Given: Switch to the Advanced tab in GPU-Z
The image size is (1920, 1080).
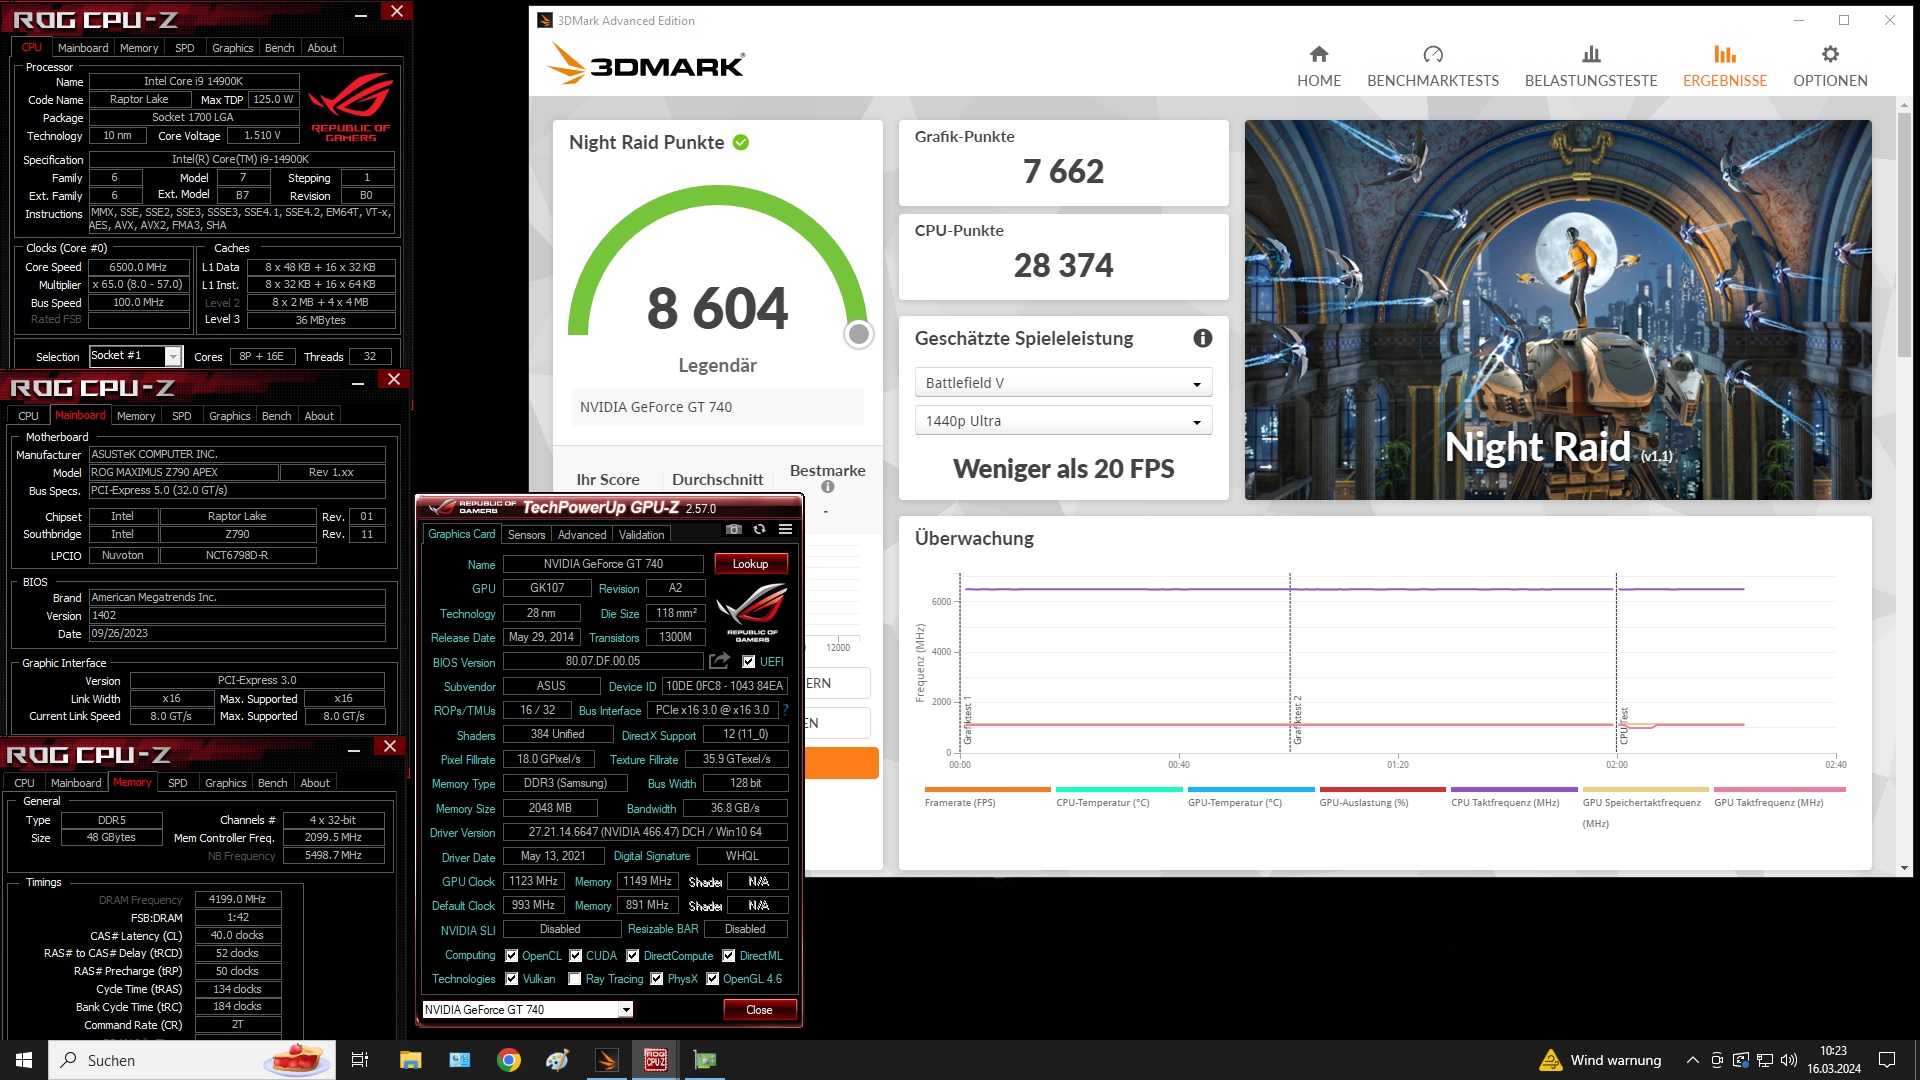Looking at the screenshot, I should click(581, 534).
